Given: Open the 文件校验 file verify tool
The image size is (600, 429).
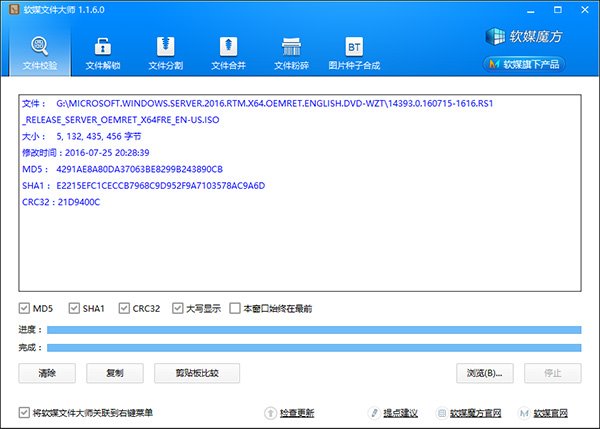Looking at the screenshot, I should pos(40,53).
